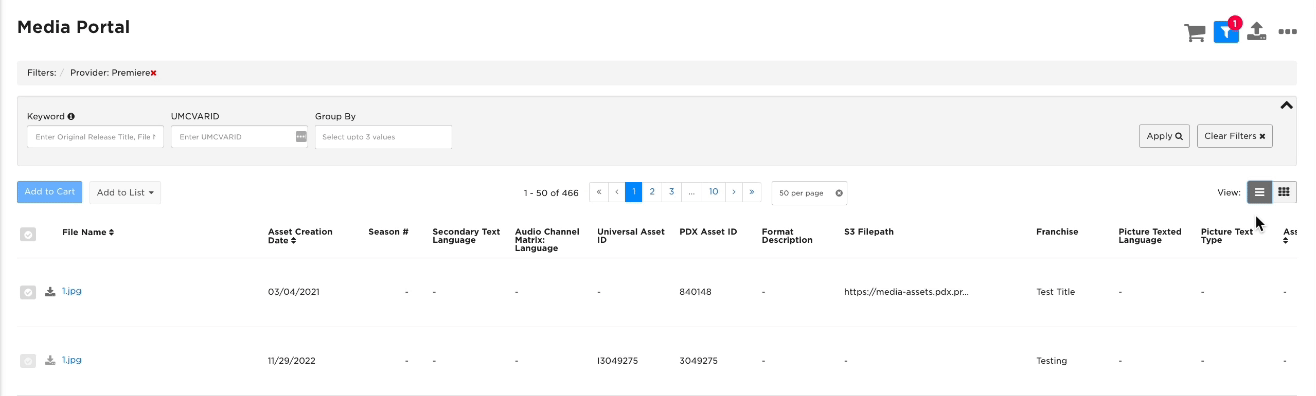Show the Keyword info tooltip icon

pos(71,116)
